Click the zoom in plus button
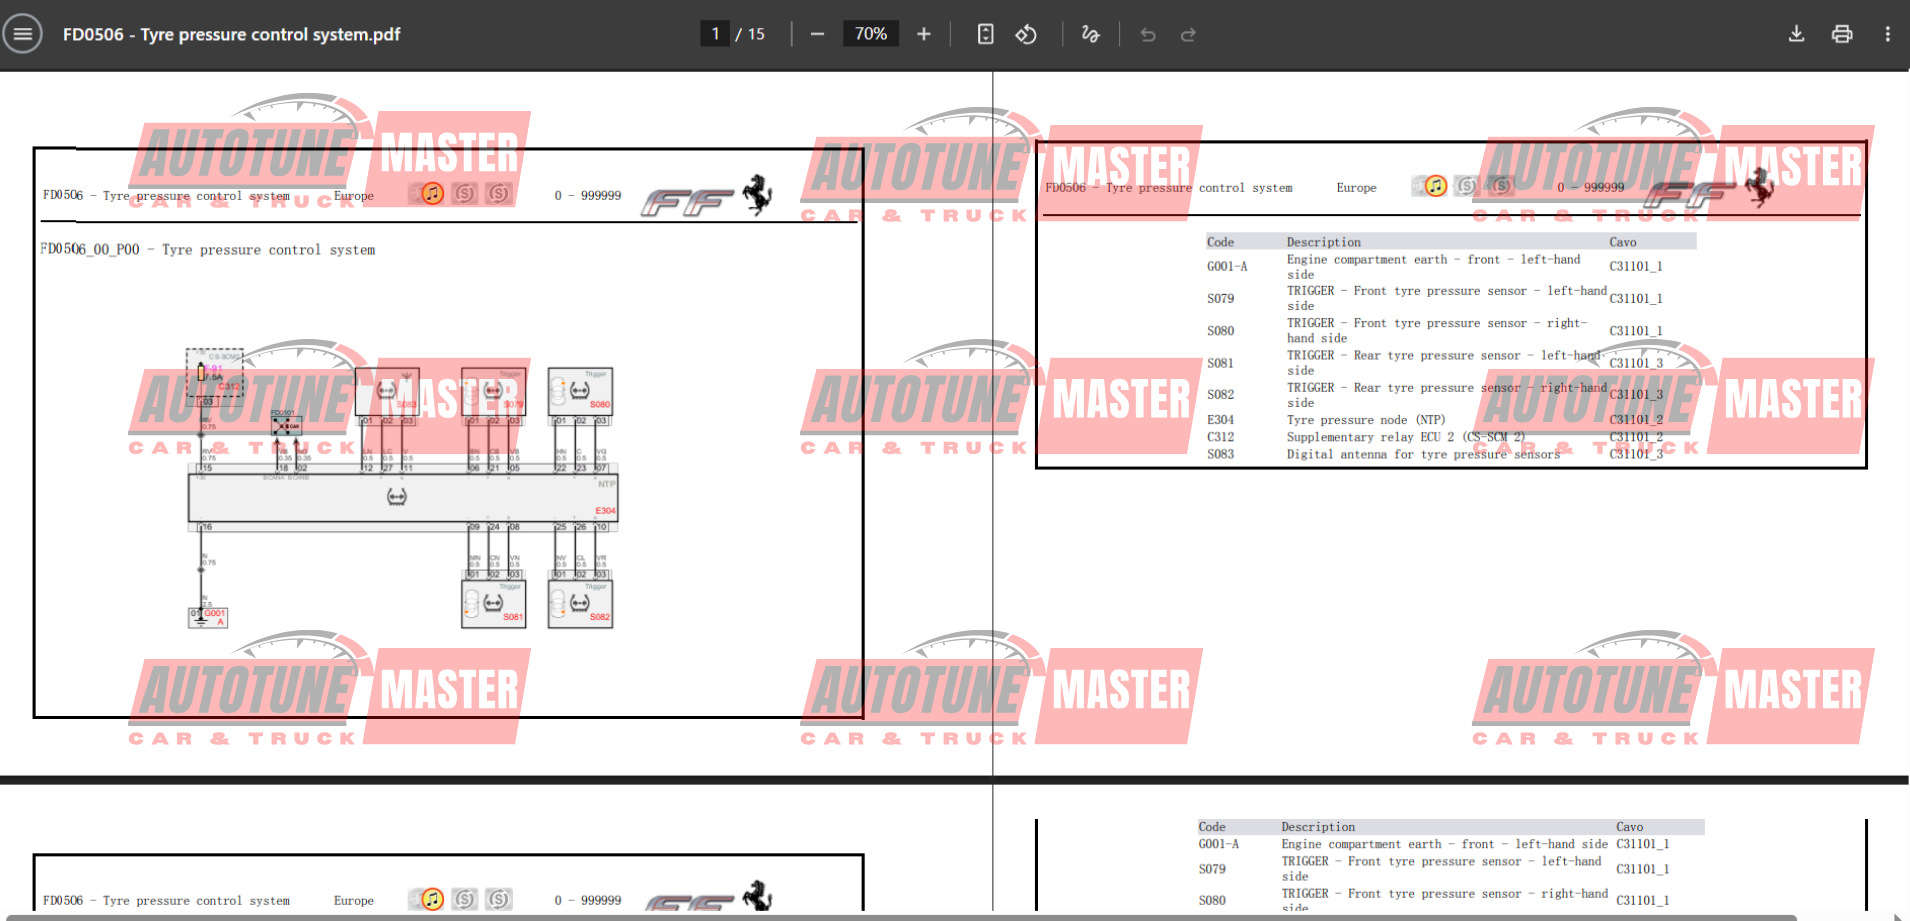This screenshot has width=1910, height=921. 924,34
